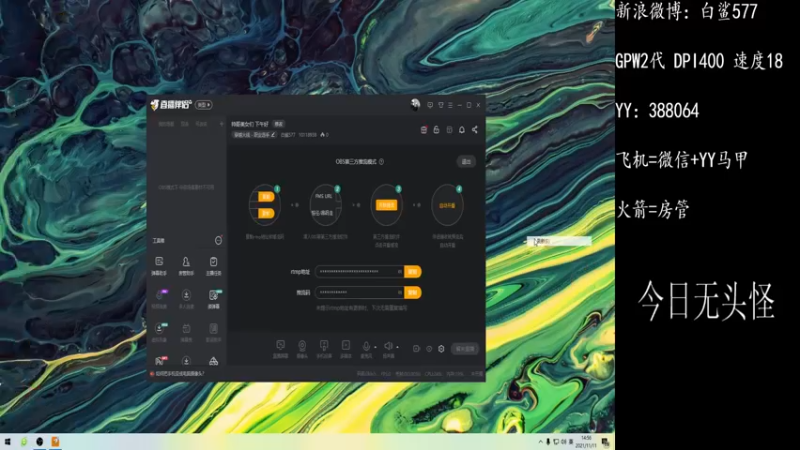Open the message icon in the title bar

coord(430,105)
